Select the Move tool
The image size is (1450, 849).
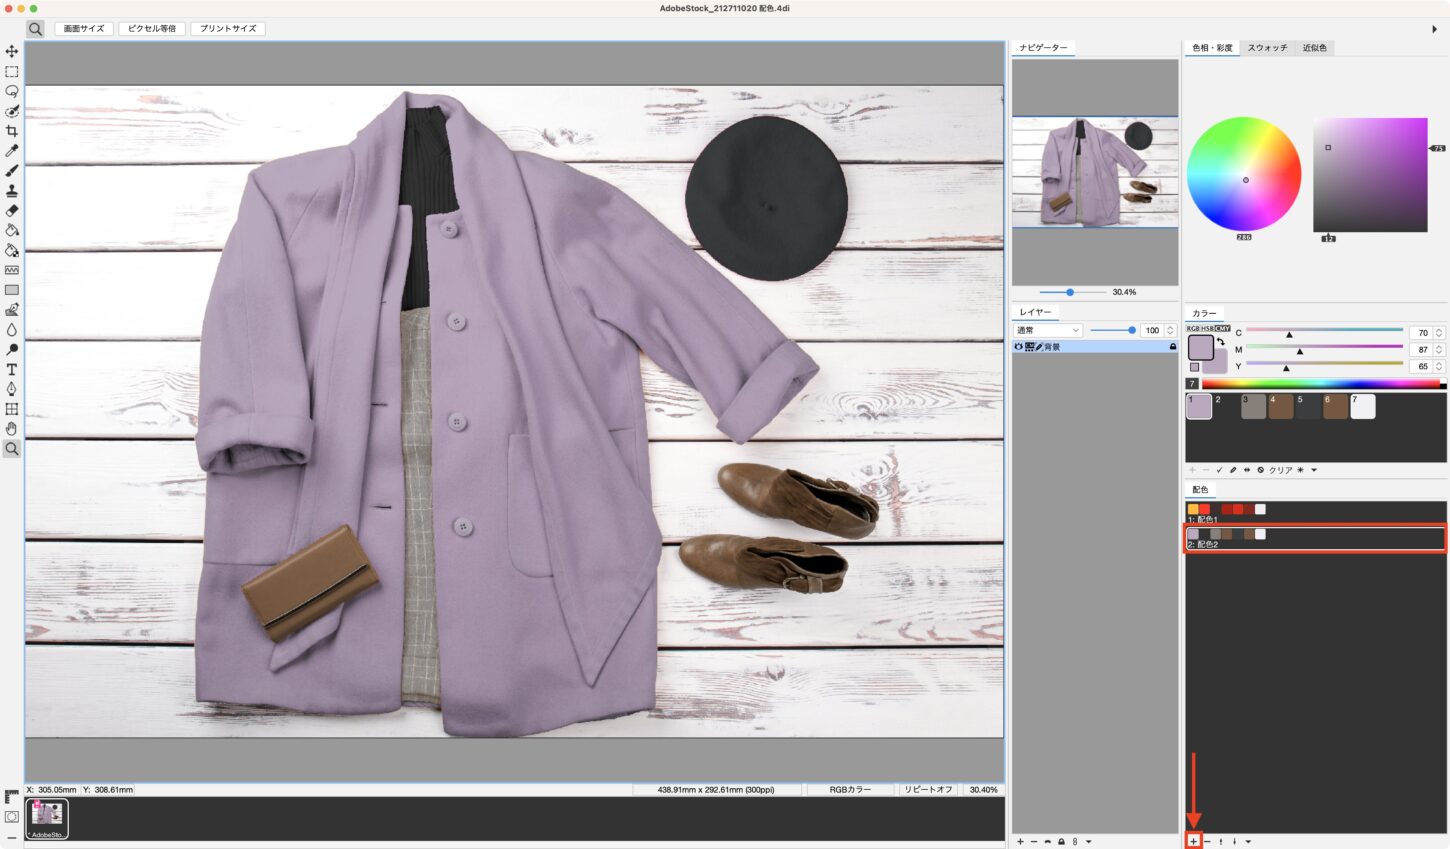[x=12, y=51]
